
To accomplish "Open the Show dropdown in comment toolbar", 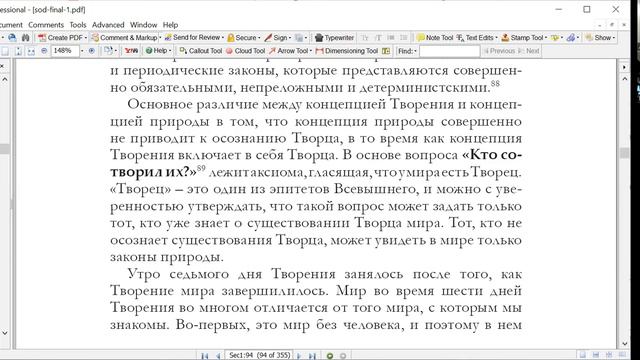I will (600, 38).
